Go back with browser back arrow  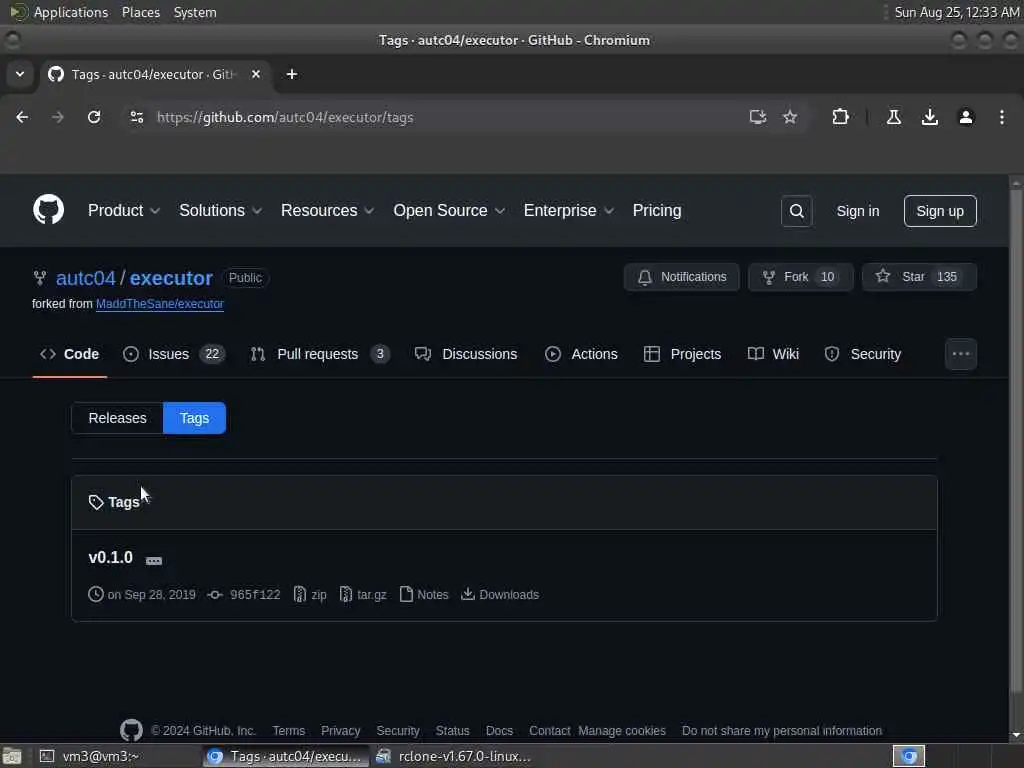click(22, 118)
